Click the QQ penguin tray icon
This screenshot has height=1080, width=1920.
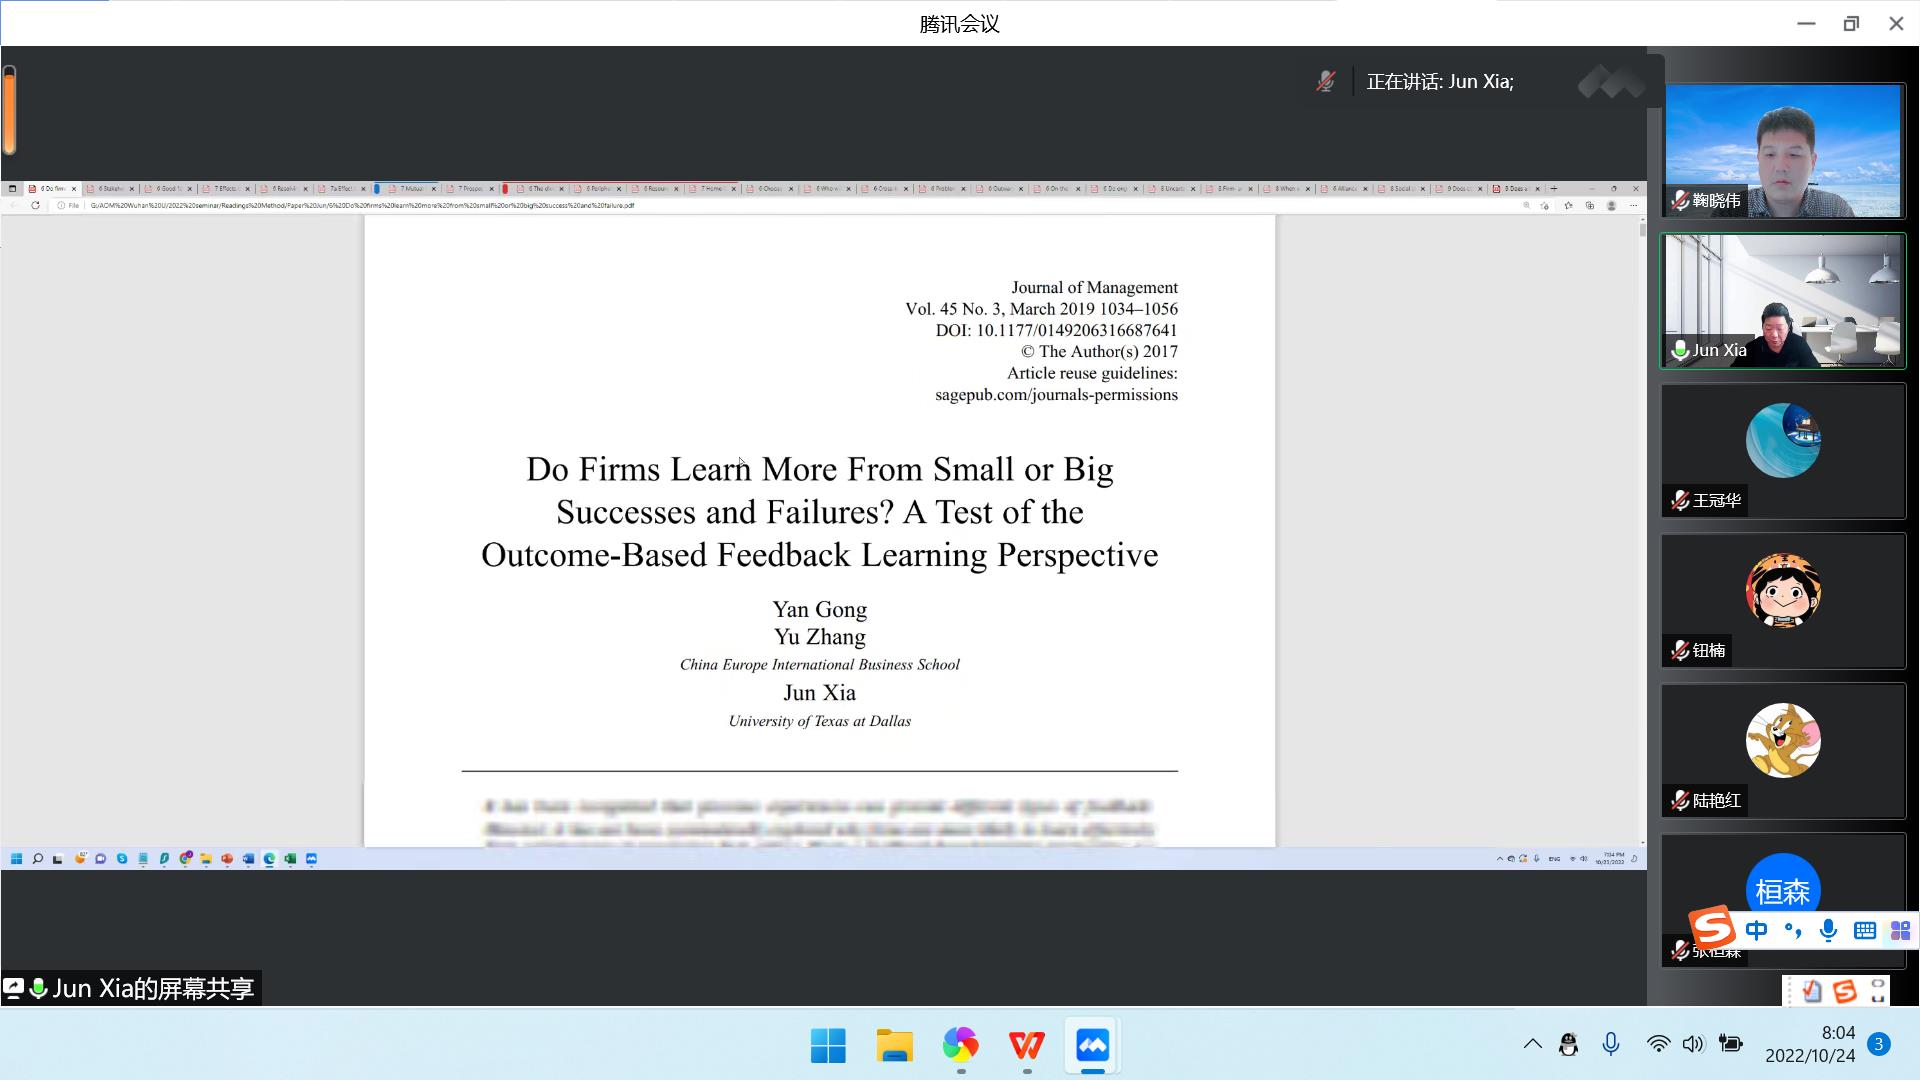coord(1568,1045)
